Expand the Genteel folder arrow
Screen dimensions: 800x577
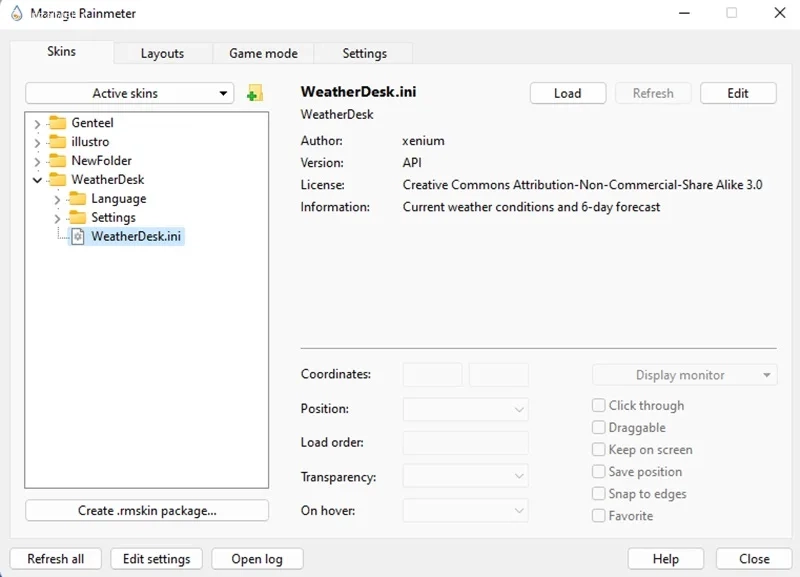(x=37, y=123)
